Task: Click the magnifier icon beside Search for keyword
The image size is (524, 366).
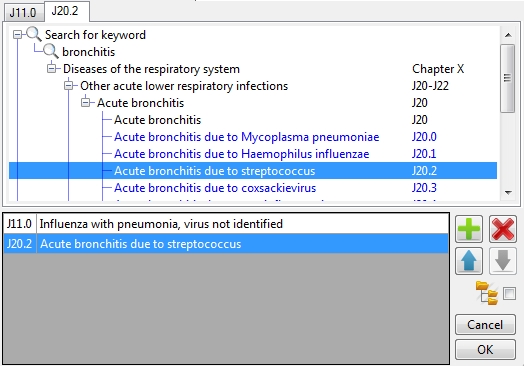Action: pyautogui.click(x=34, y=34)
